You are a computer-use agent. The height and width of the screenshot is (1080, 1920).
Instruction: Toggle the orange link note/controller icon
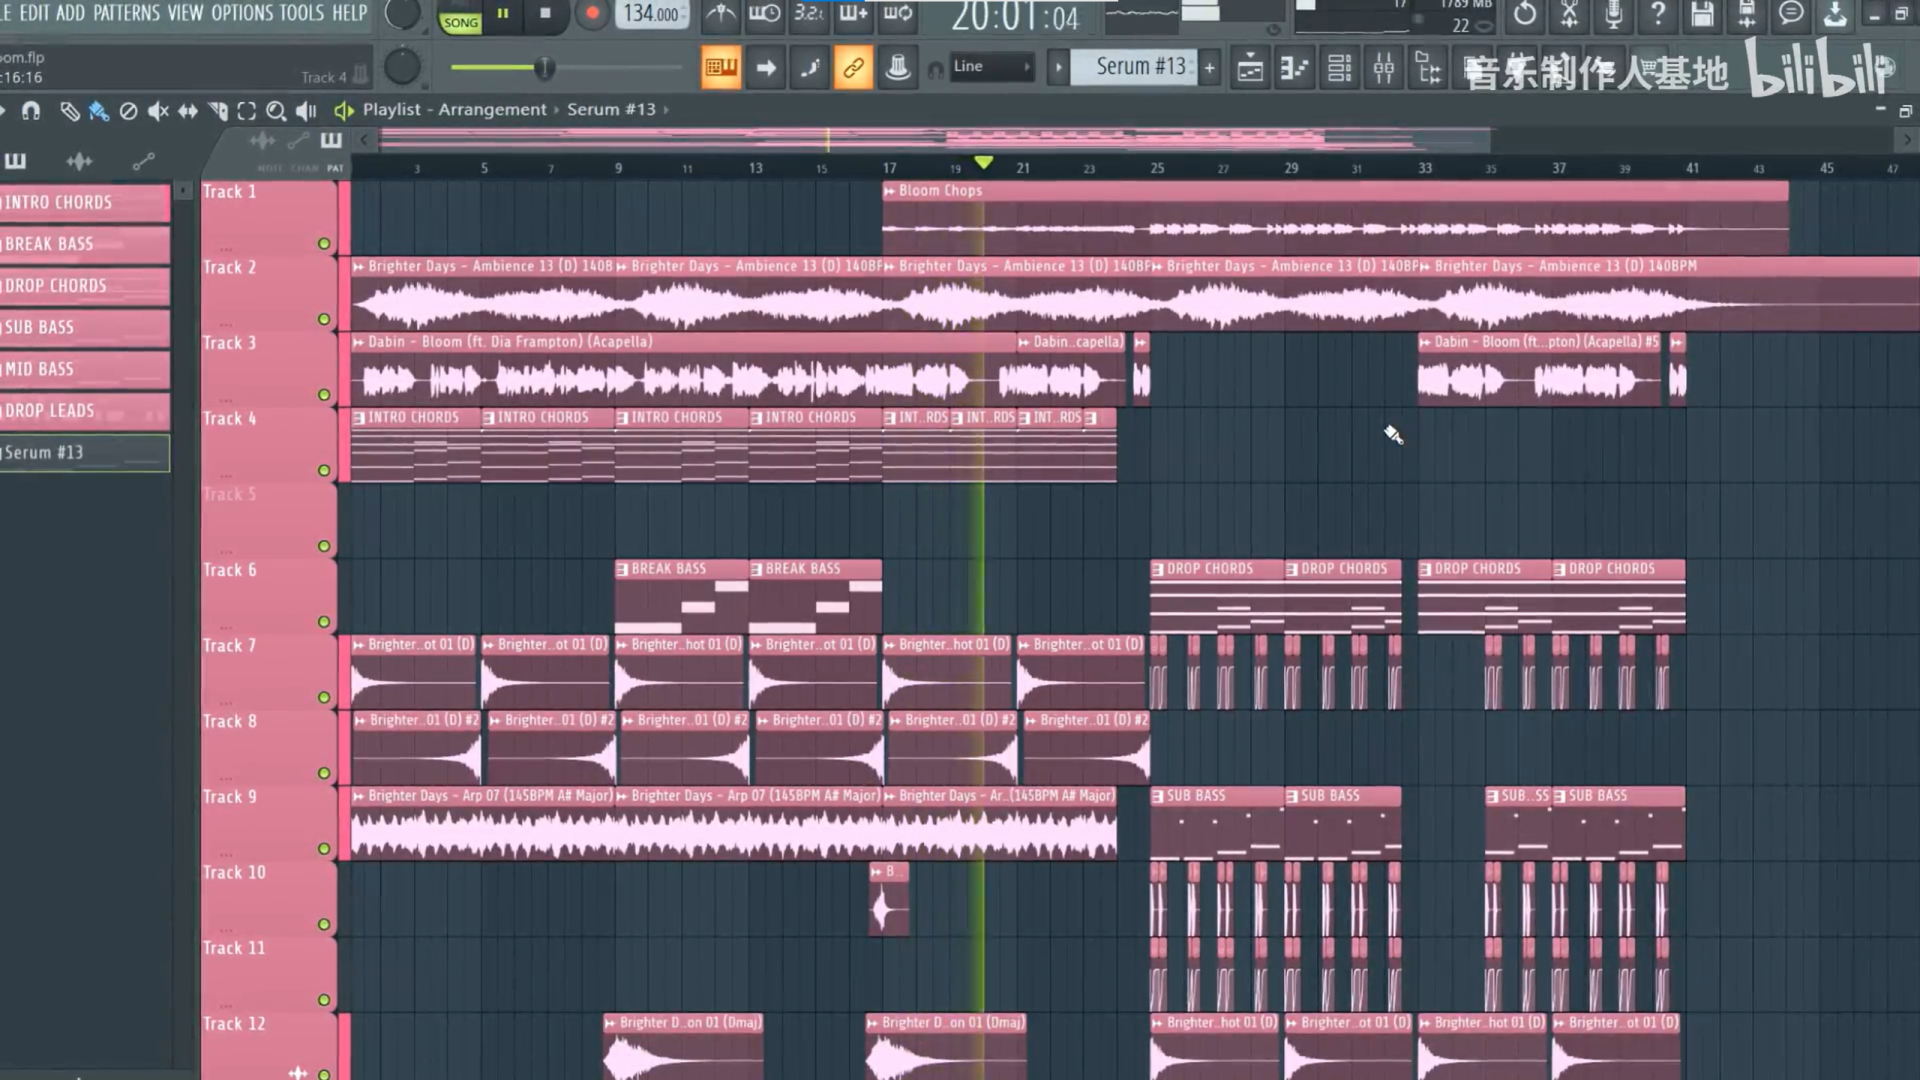pyautogui.click(x=853, y=68)
